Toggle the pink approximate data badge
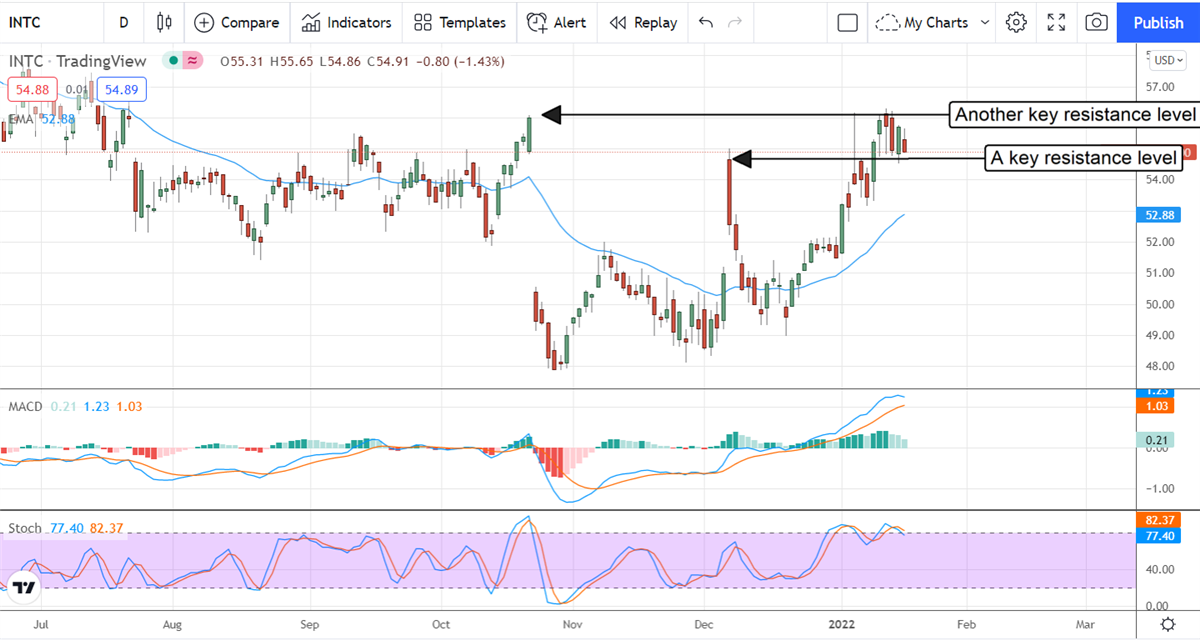This screenshot has width=1200, height=640. point(192,61)
